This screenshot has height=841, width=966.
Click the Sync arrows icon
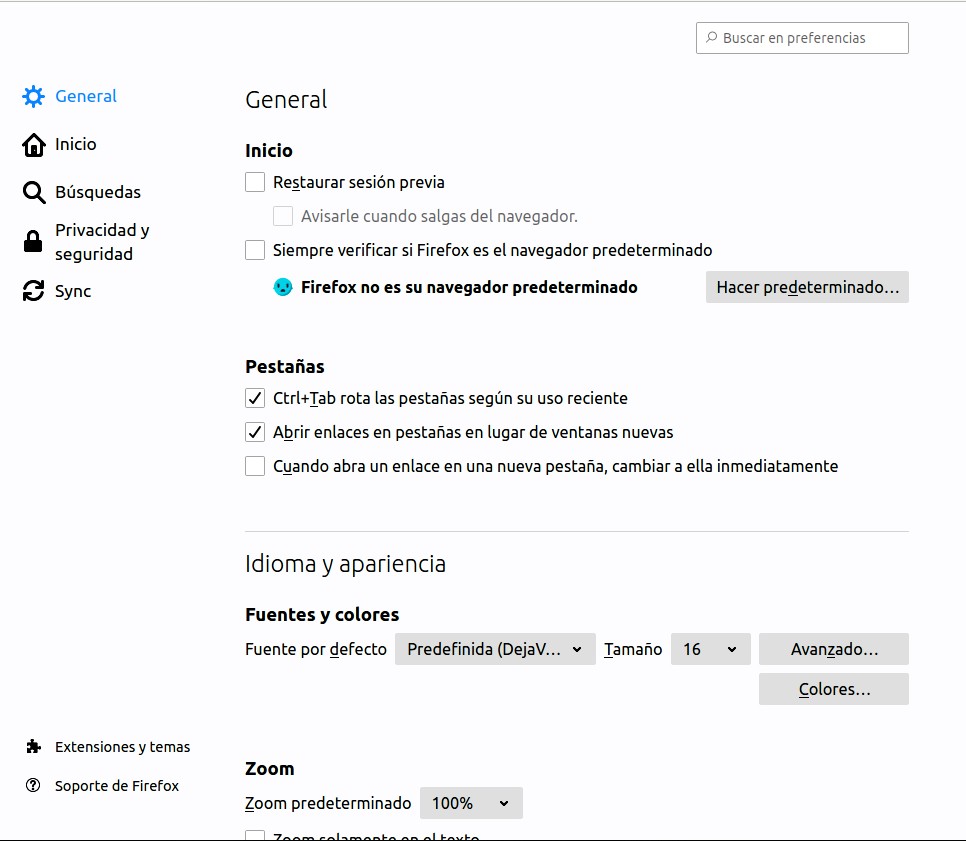tap(33, 291)
